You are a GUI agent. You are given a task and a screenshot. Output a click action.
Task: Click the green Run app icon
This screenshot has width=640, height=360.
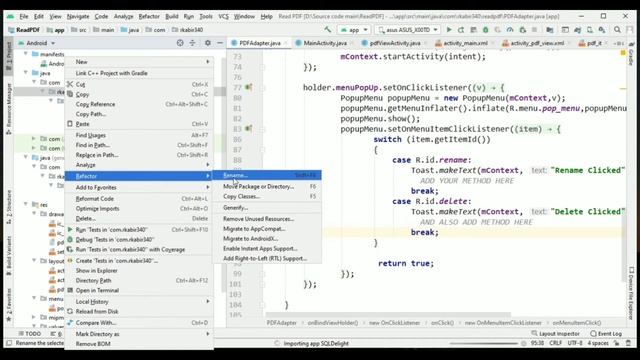tap(449, 30)
